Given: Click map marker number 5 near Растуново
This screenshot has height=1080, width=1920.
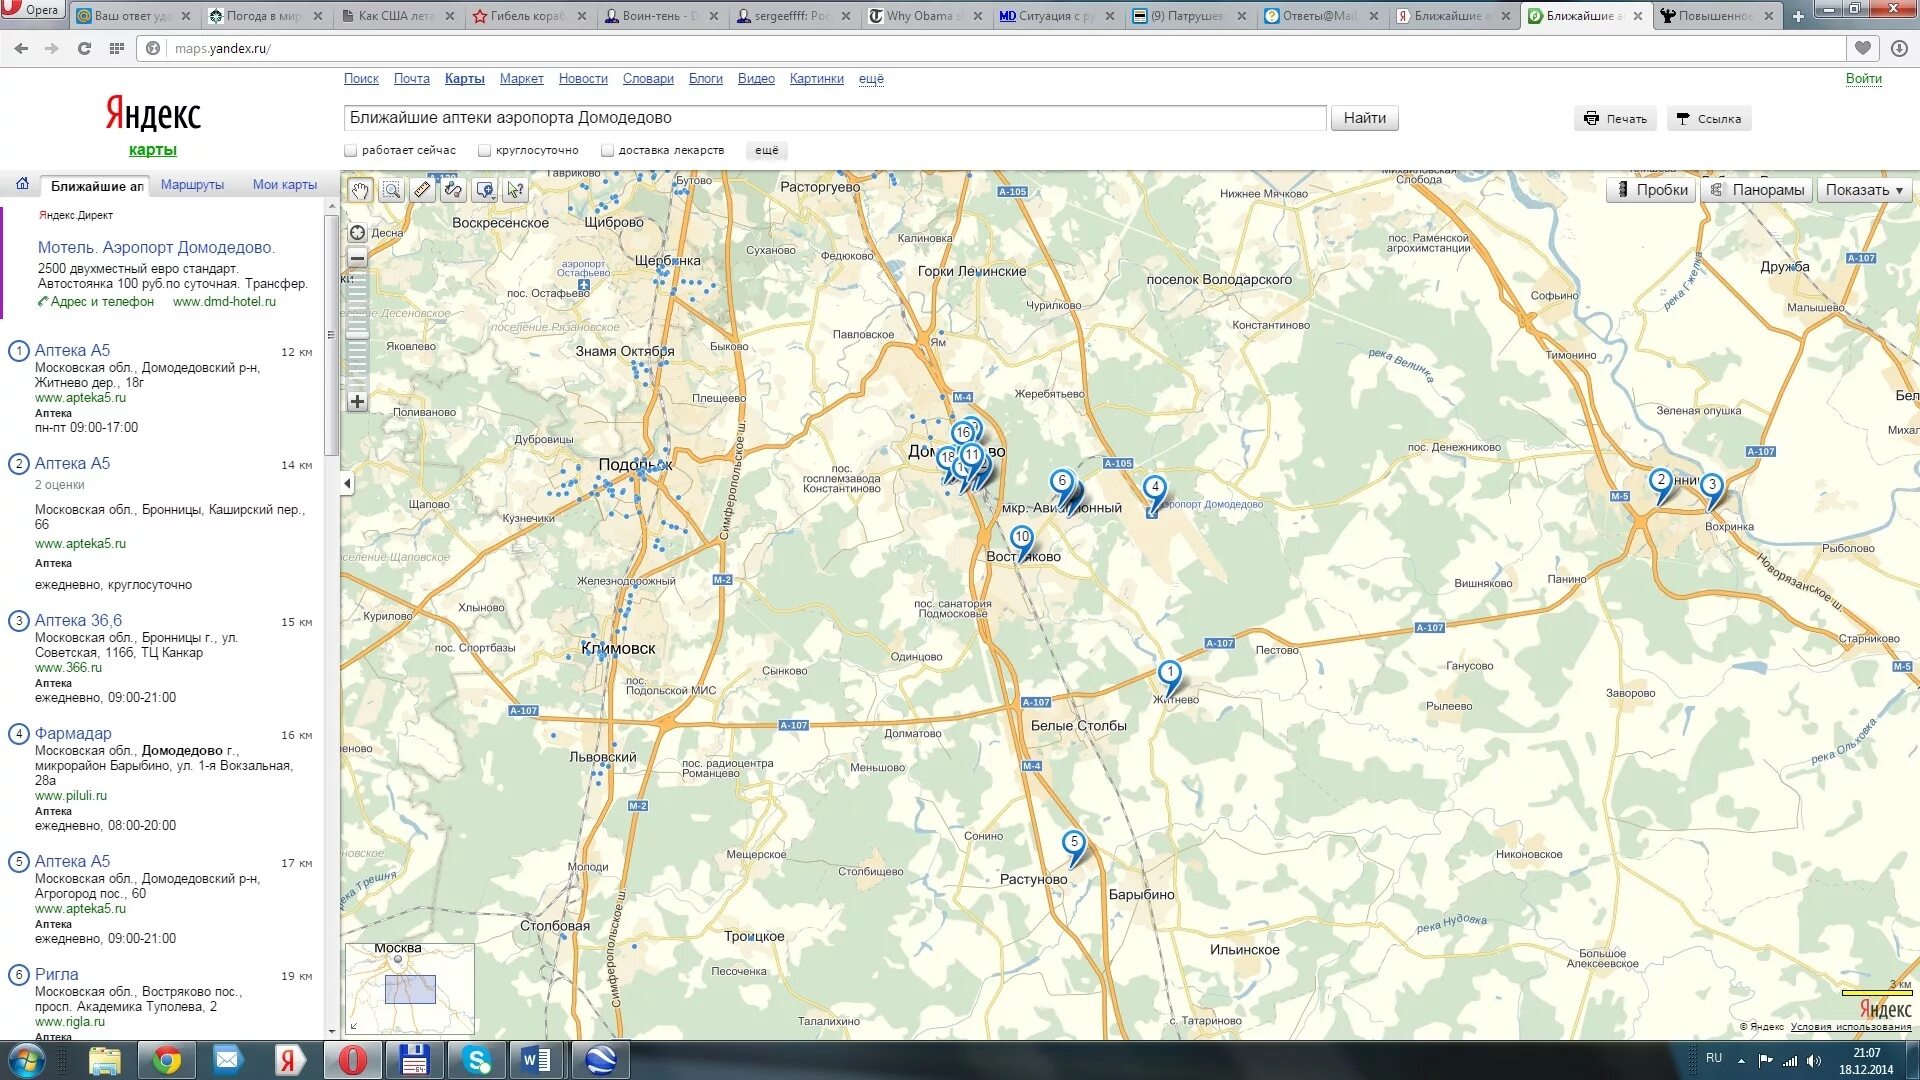Looking at the screenshot, I should point(1074,845).
